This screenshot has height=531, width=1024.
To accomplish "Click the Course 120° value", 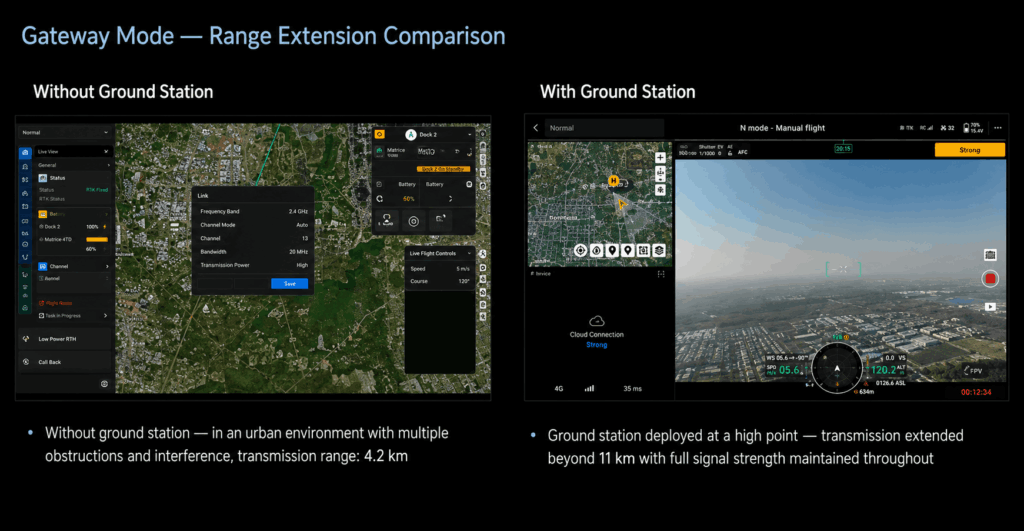I will tap(464, 282).
